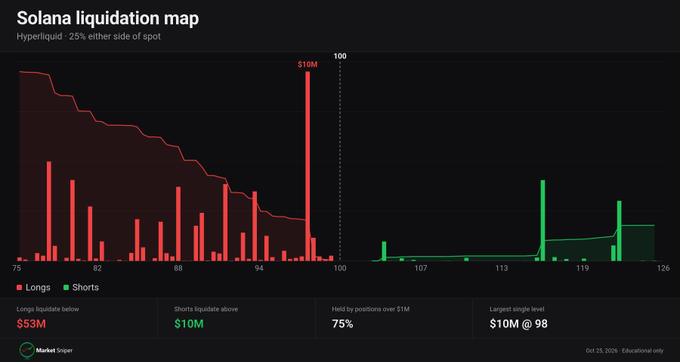Click the Solana liquidation map title
Screen dimensions: 680x362
108,19
